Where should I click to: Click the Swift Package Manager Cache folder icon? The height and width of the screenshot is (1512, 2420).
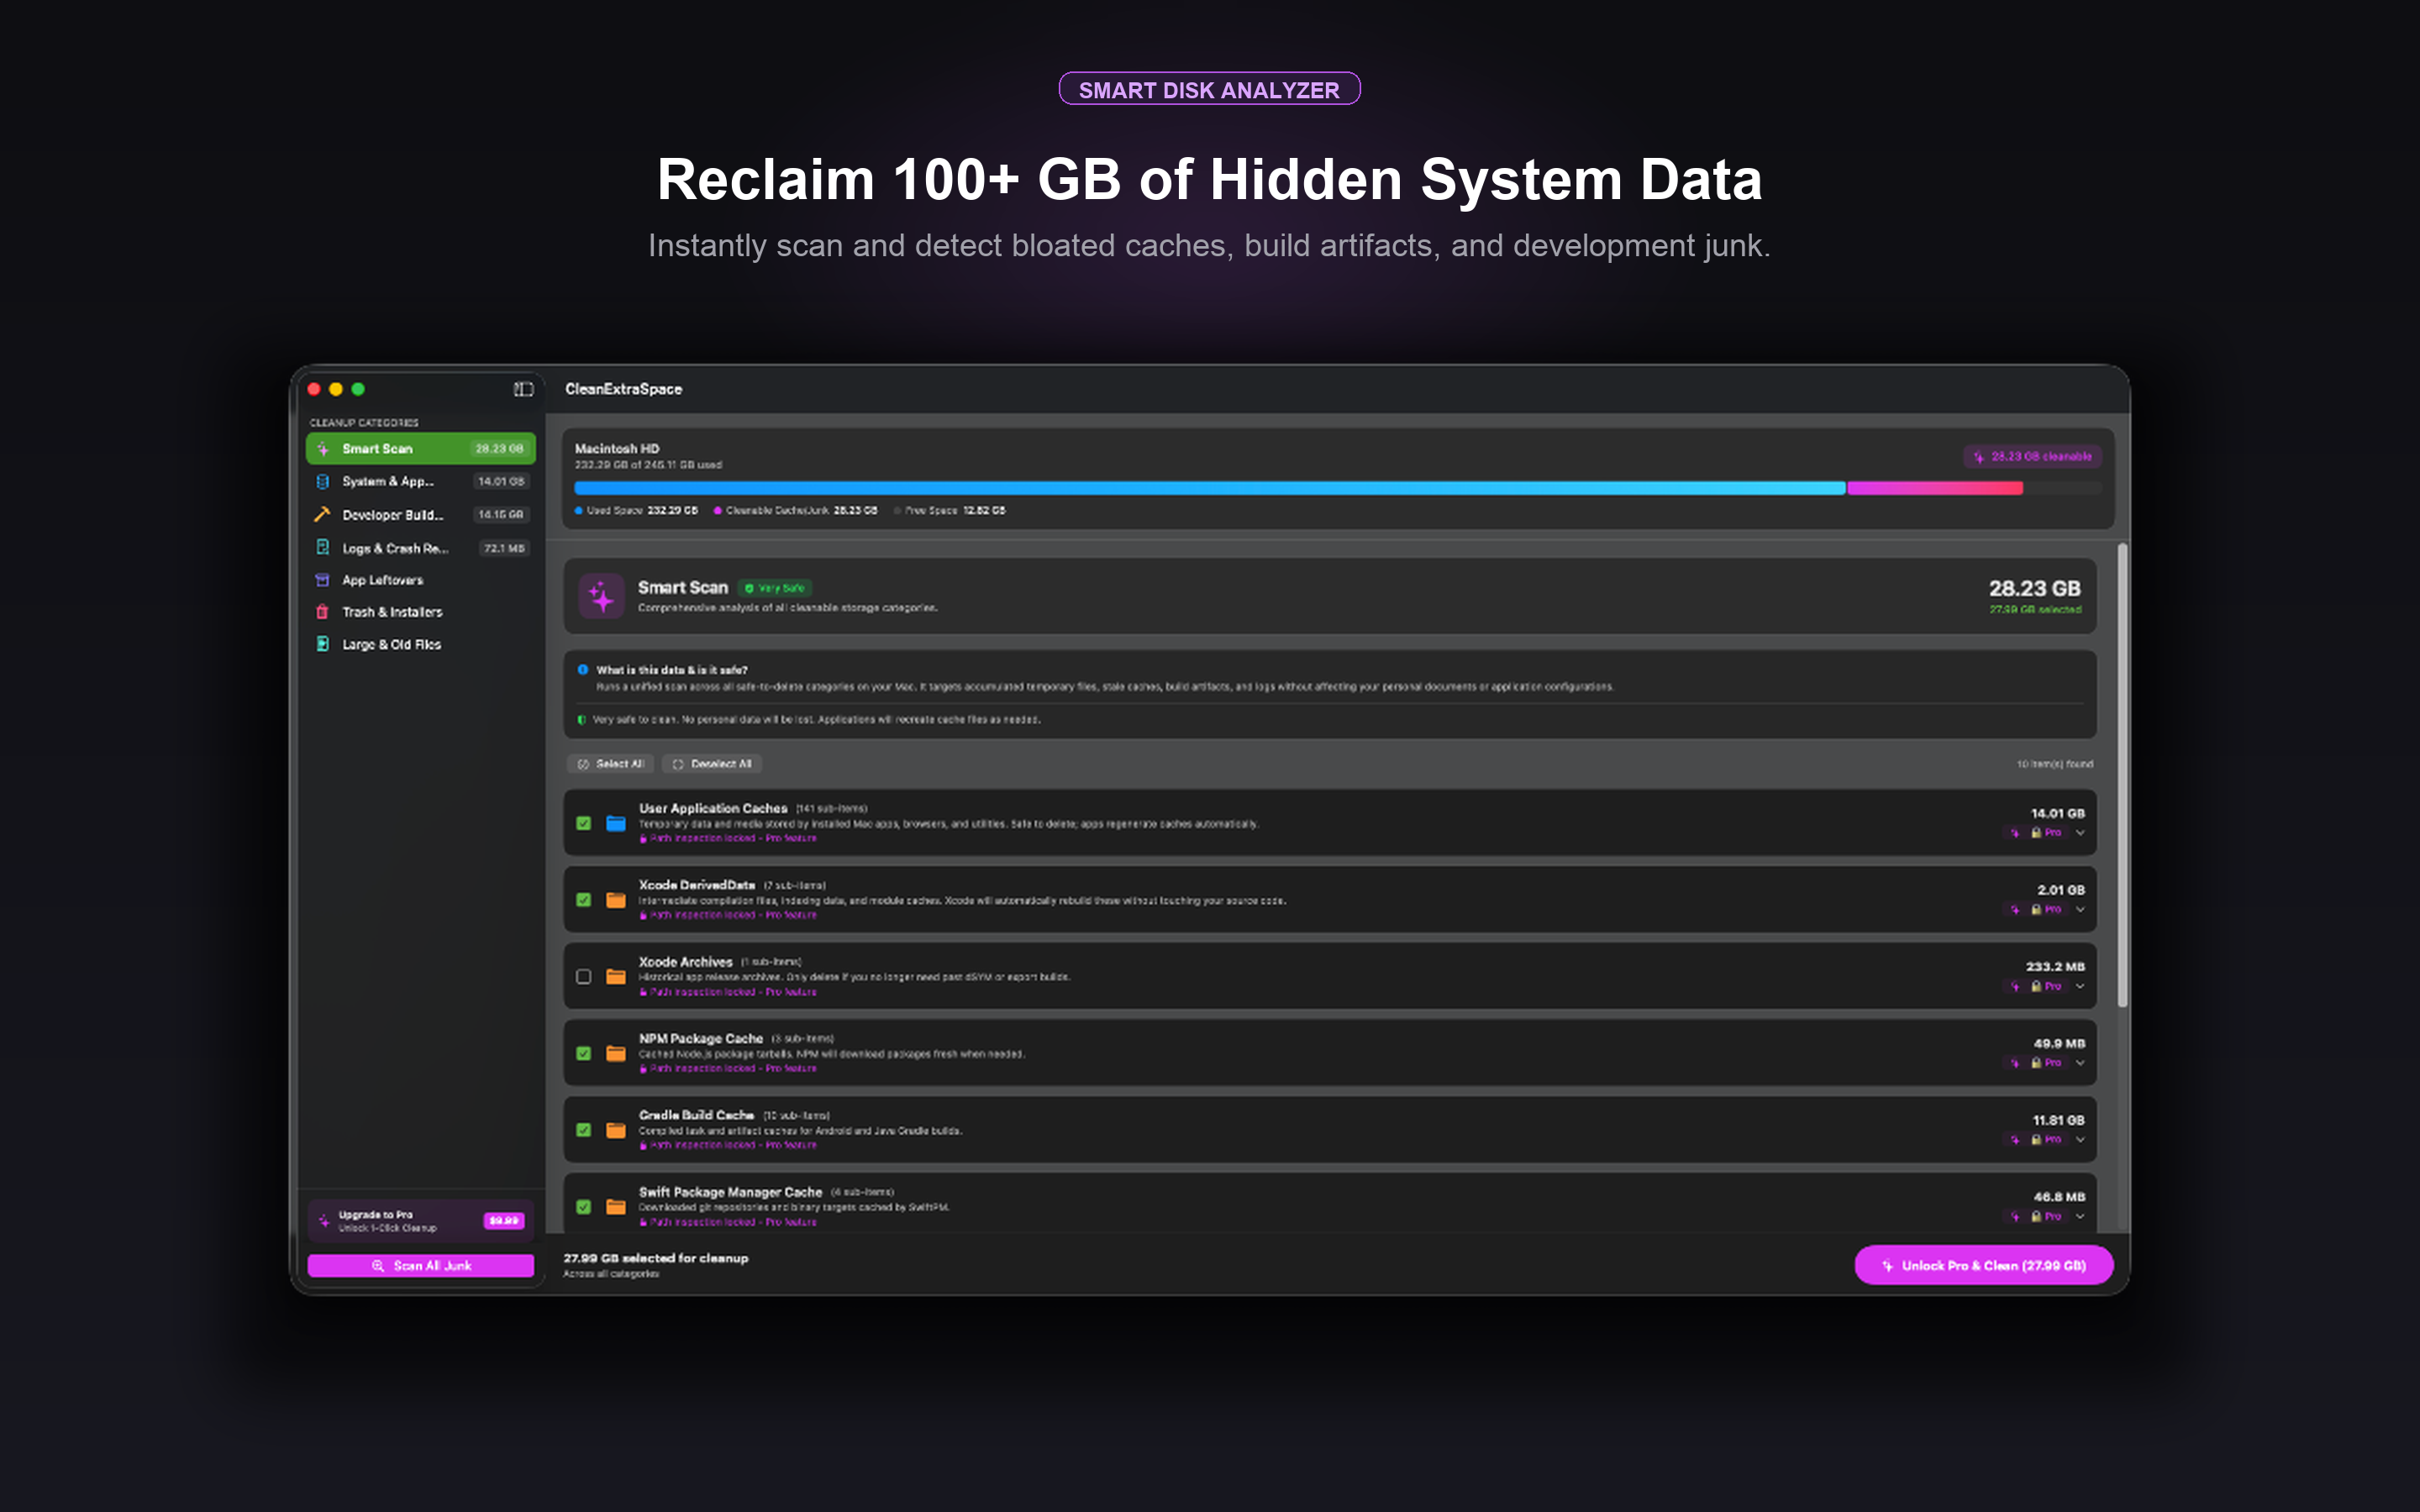(x=616, y=1207)
